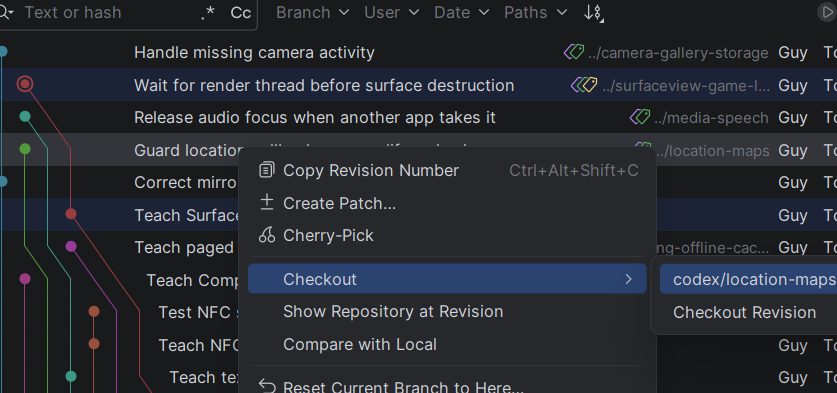Click the reset arrow icon
The height and width of the screenshot is (393, 837).
(x=266, y=386)
